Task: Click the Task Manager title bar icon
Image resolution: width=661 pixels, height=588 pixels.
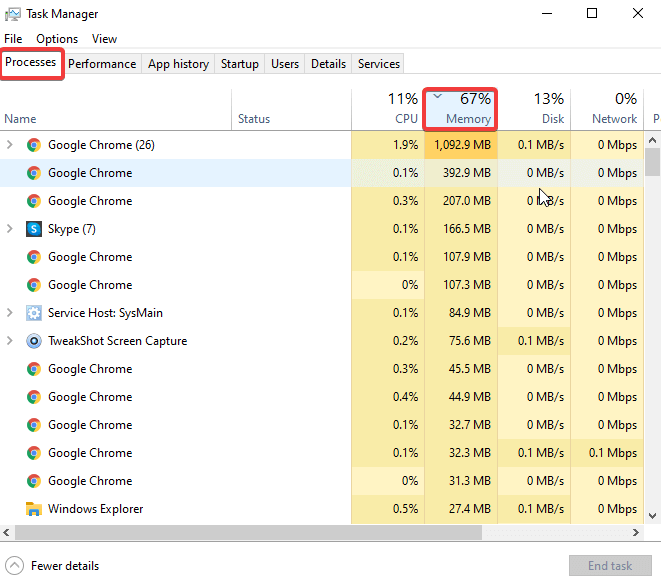Action: tap(13, 14)
